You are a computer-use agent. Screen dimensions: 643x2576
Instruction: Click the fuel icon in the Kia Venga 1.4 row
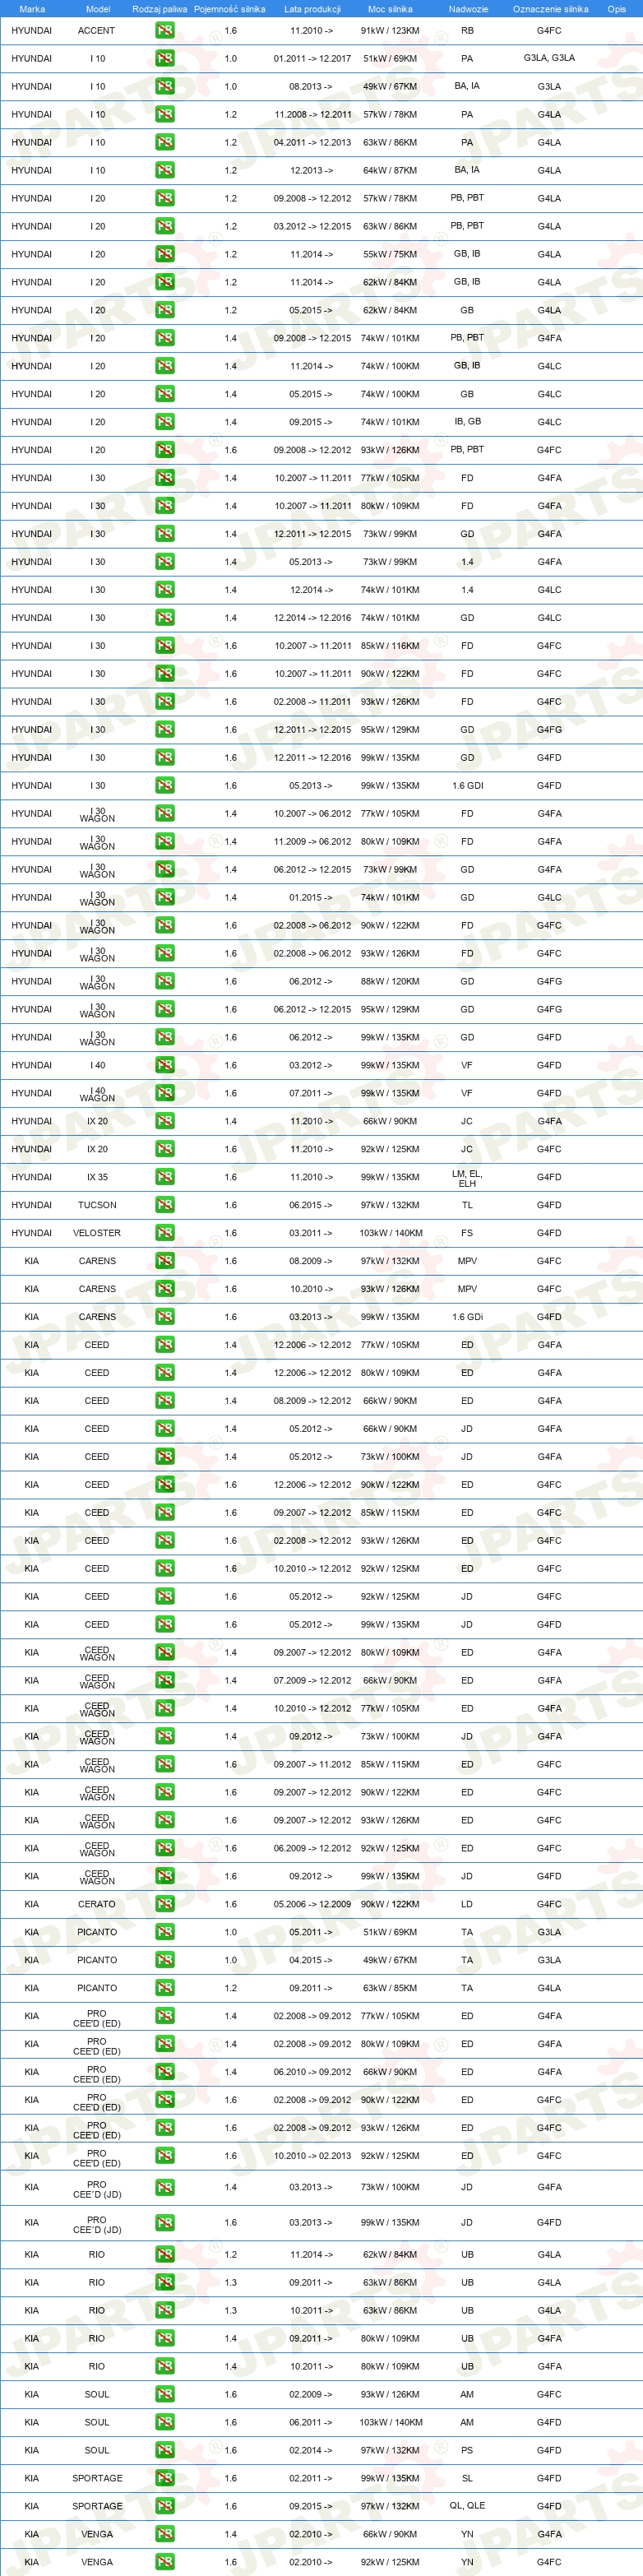coord(165,2534)
